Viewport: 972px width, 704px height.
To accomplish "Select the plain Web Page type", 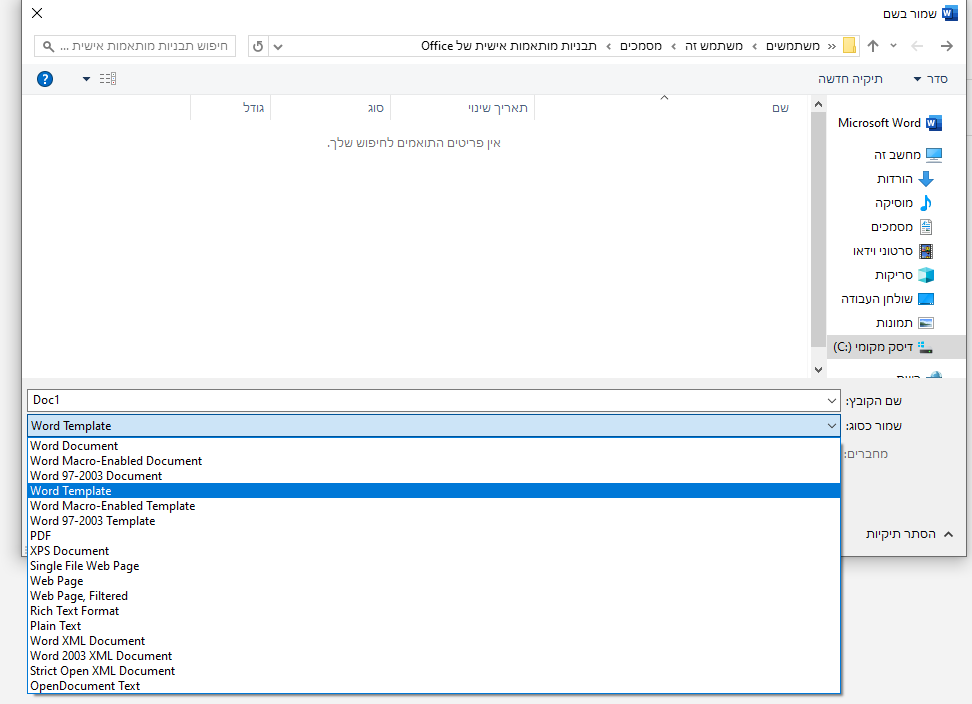I will tap(434, 581).
